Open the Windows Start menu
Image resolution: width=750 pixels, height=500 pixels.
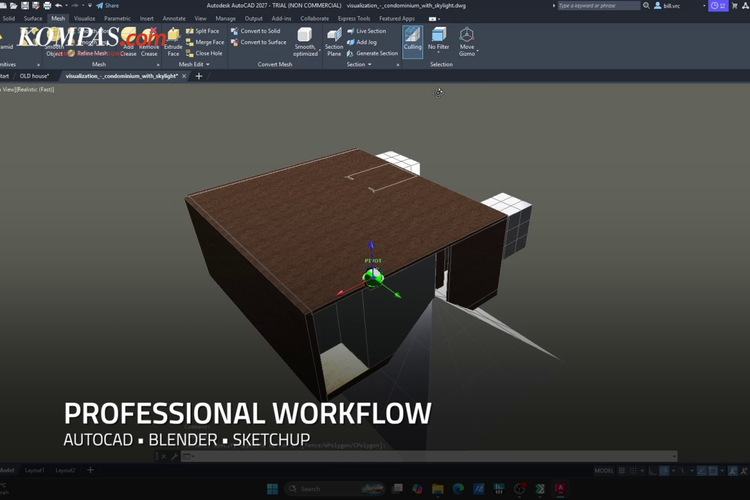(x=273, y=489)
